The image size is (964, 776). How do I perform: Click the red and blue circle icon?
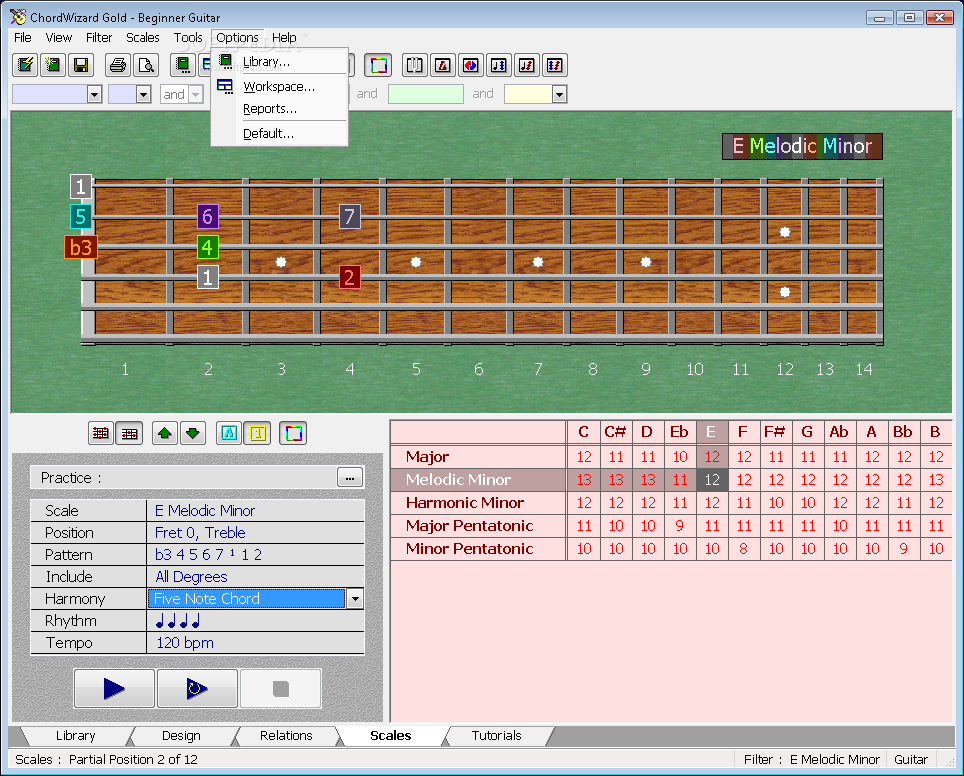(x=470, y=65)
